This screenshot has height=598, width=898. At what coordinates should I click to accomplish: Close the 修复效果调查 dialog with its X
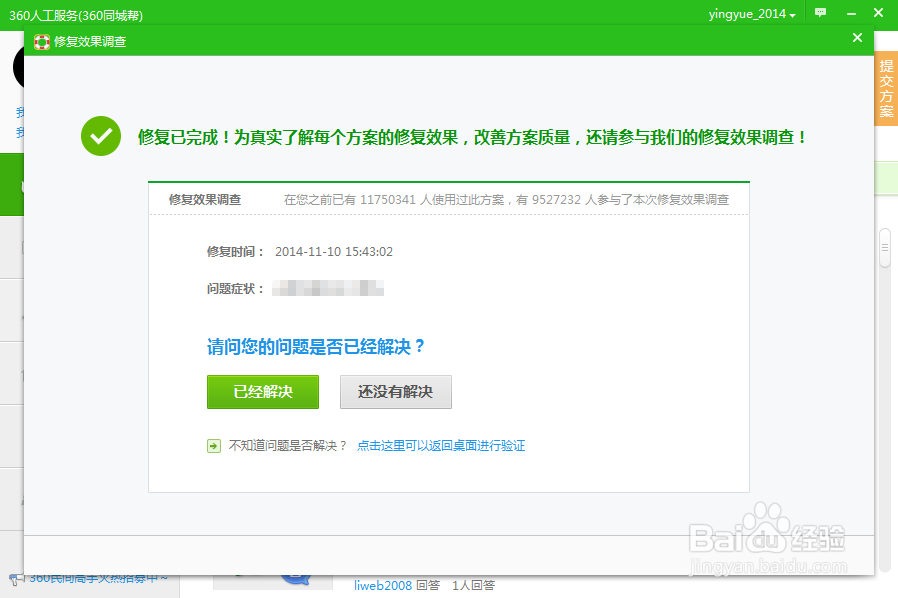(x=857, y=38)
